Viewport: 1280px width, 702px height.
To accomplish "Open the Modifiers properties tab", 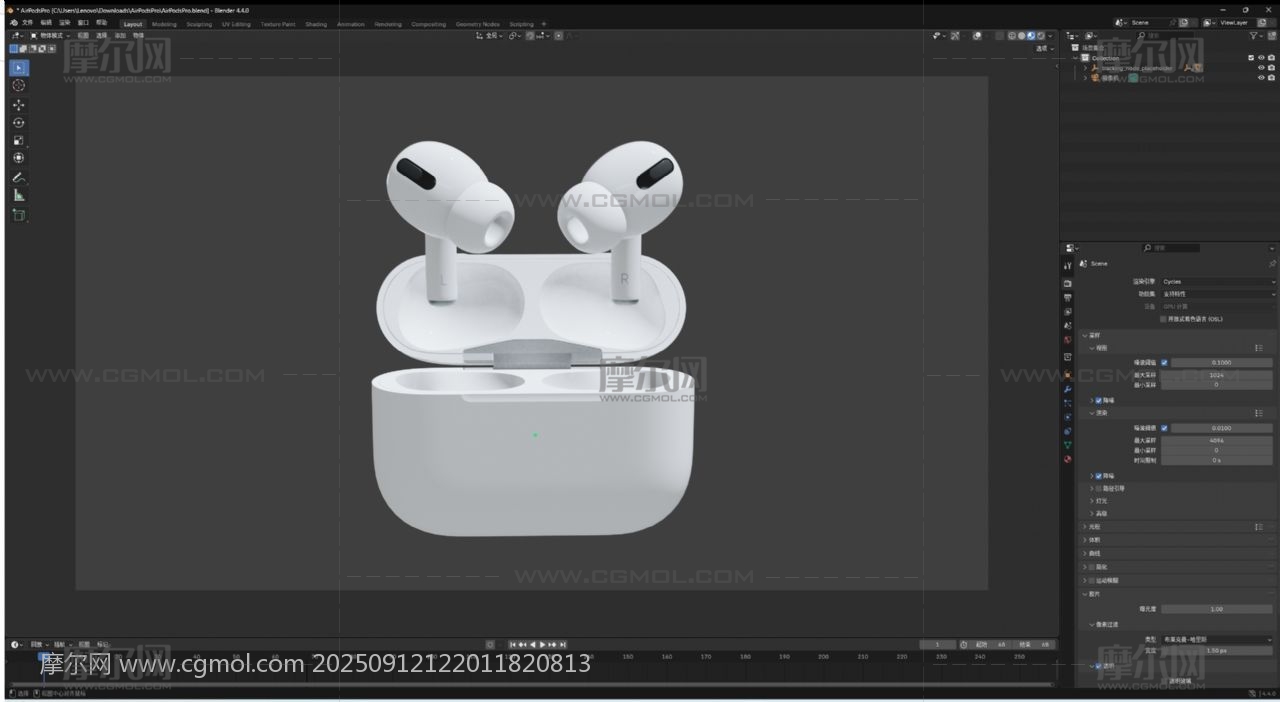I will point(1068,389).
